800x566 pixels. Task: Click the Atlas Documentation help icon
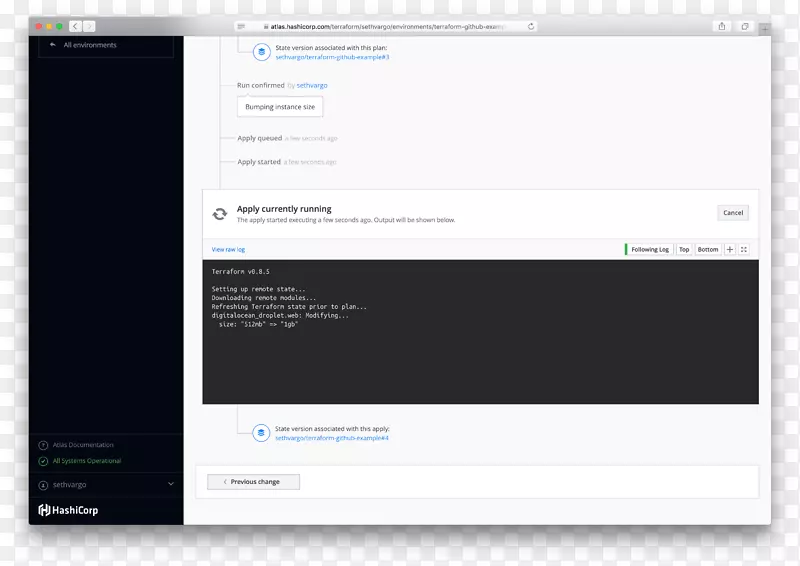click(x=43, y=445)
